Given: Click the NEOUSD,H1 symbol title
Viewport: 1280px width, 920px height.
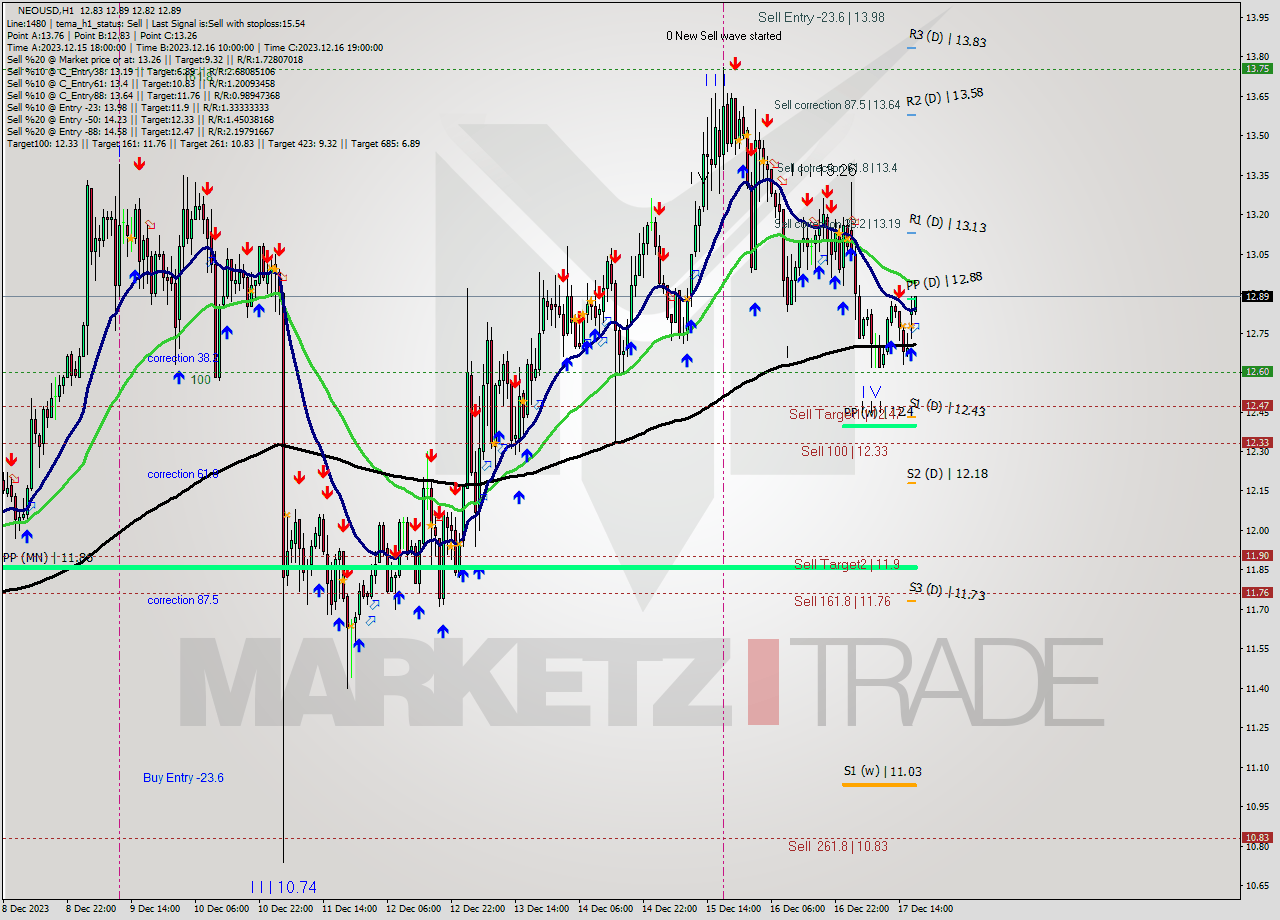Looking at the screenshot, I should point(44,10).
